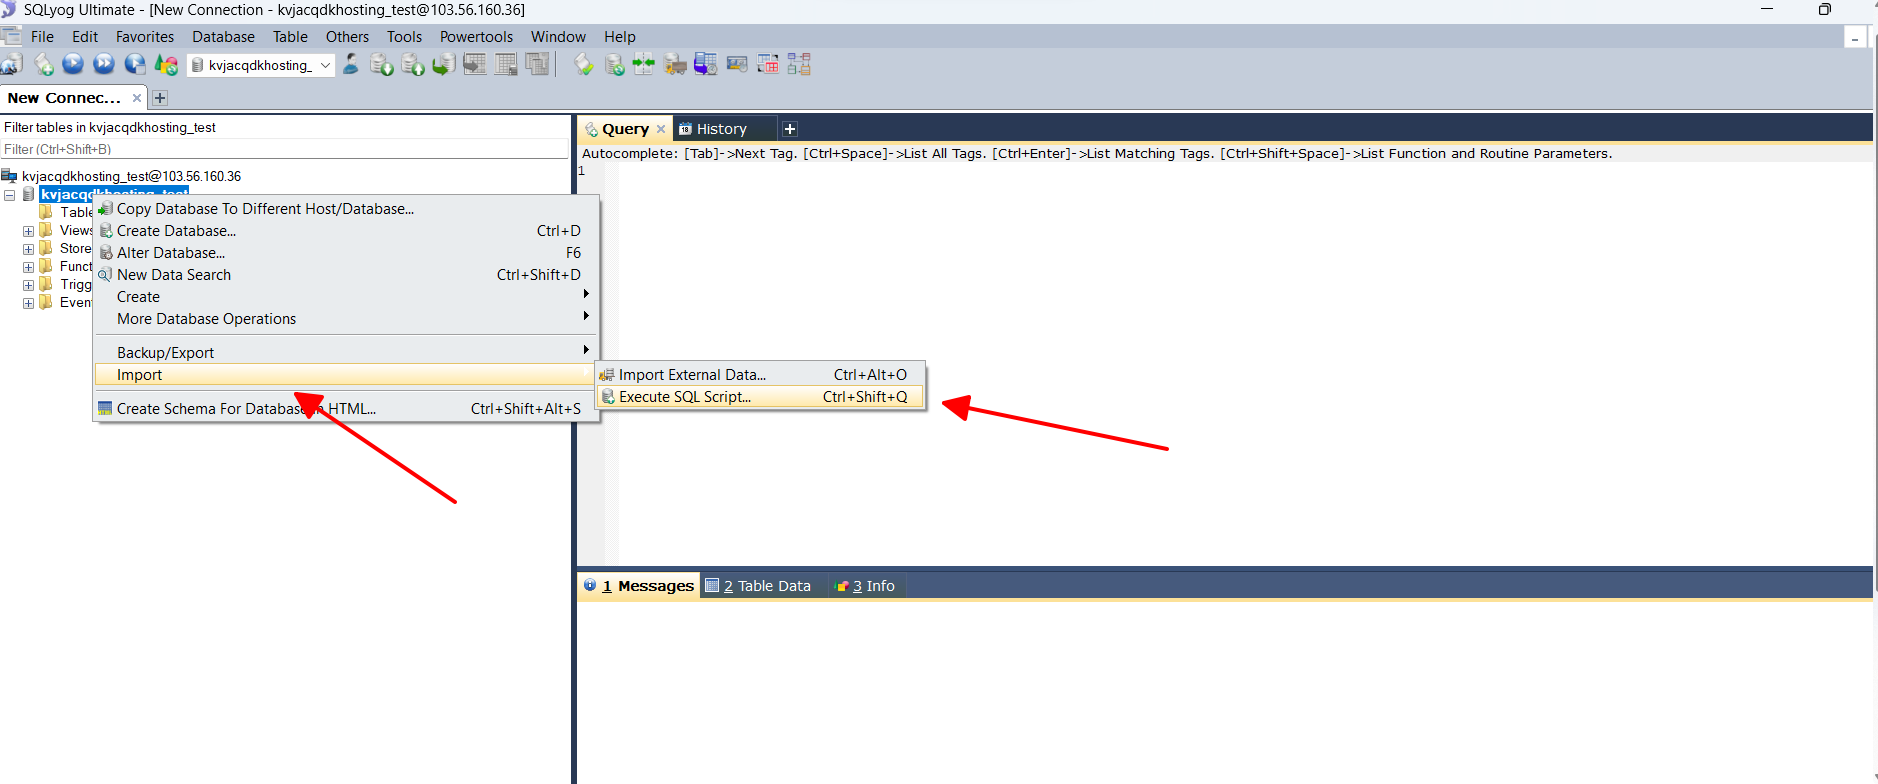Run the query with the Execute Query icon
1878x784 pixels.
(73, 65)
